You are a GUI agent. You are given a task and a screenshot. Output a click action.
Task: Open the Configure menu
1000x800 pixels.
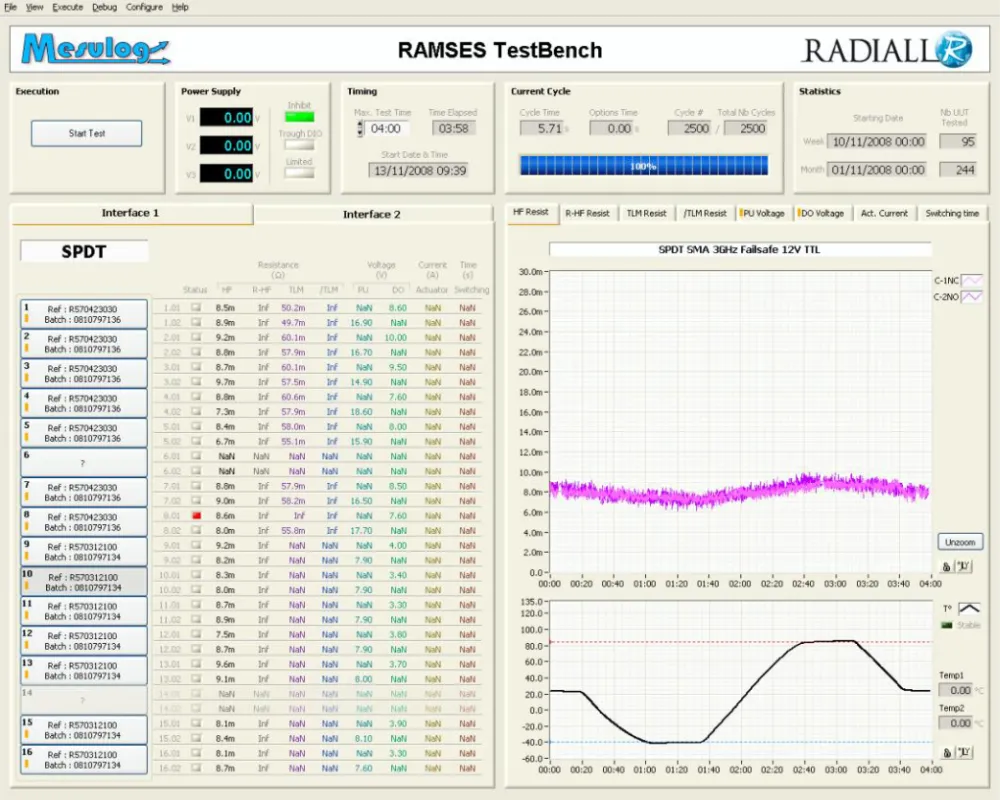tap(144, 7)
